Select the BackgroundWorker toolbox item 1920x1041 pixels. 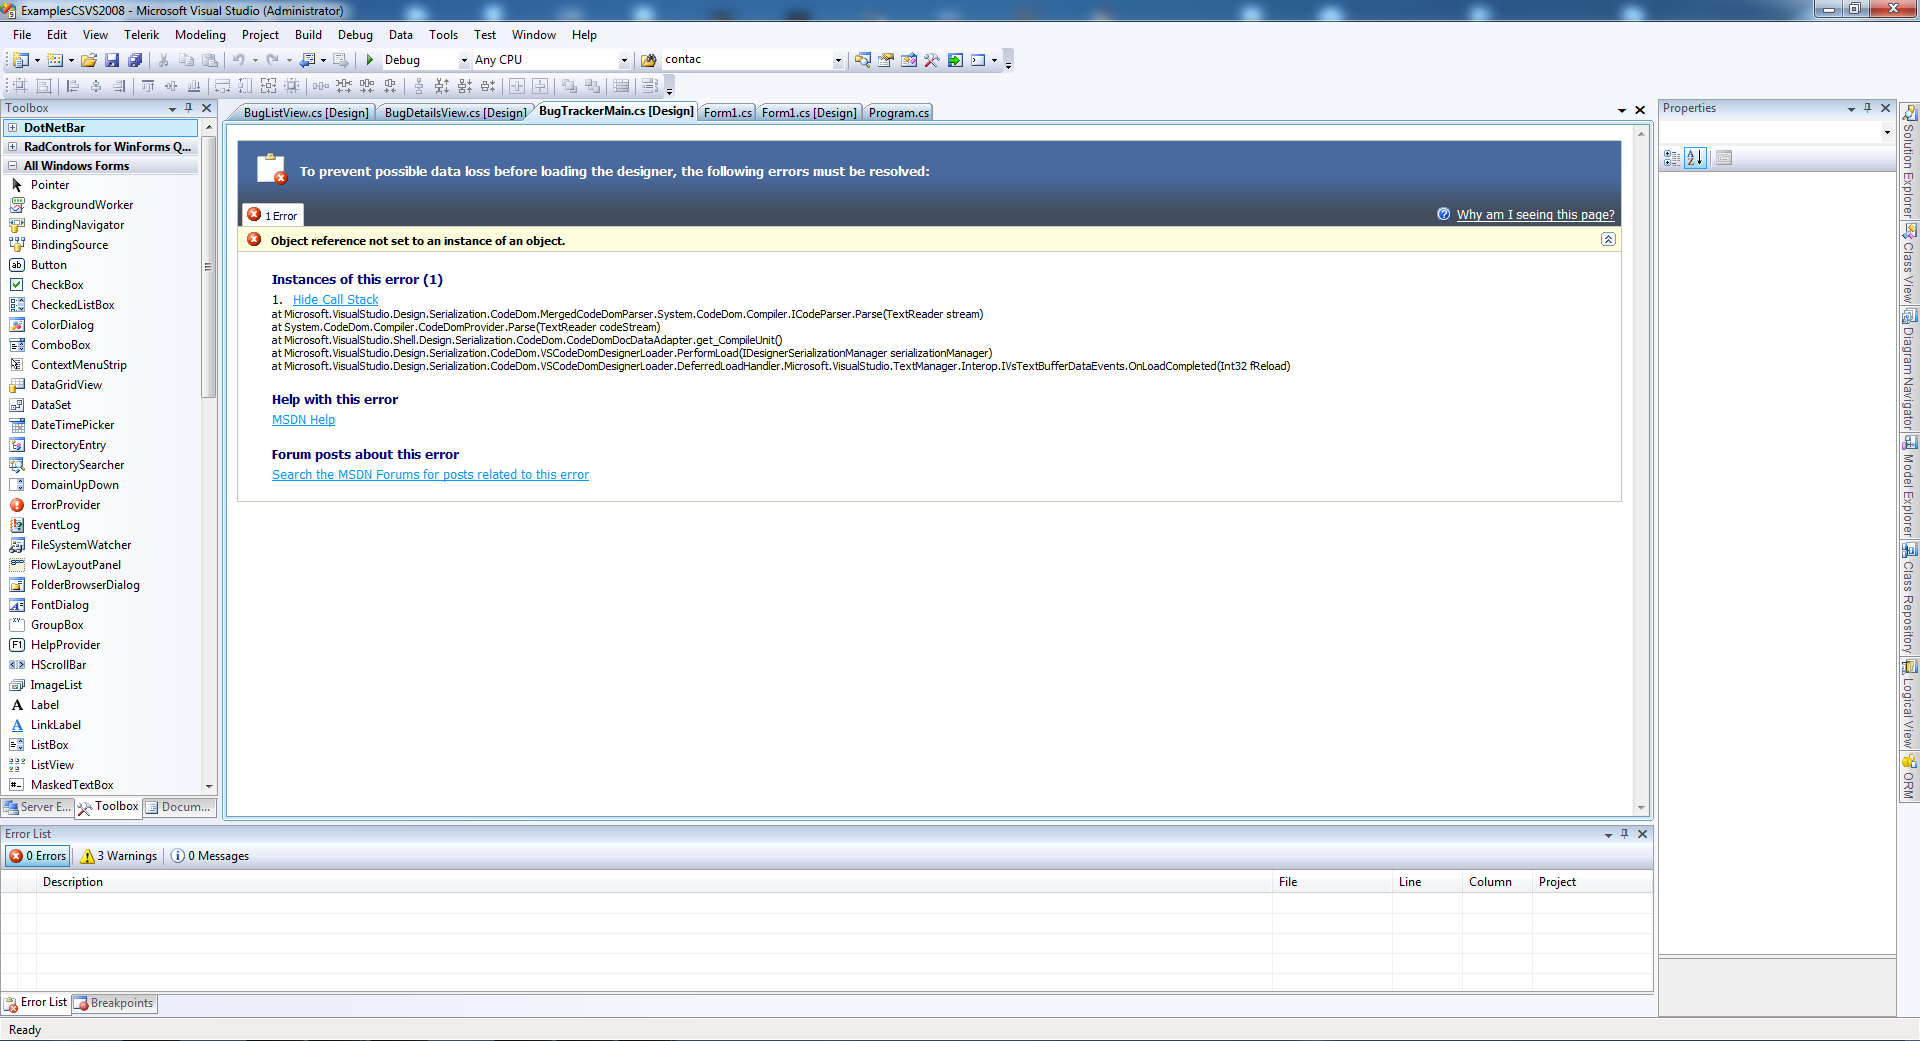coord(81,205)
